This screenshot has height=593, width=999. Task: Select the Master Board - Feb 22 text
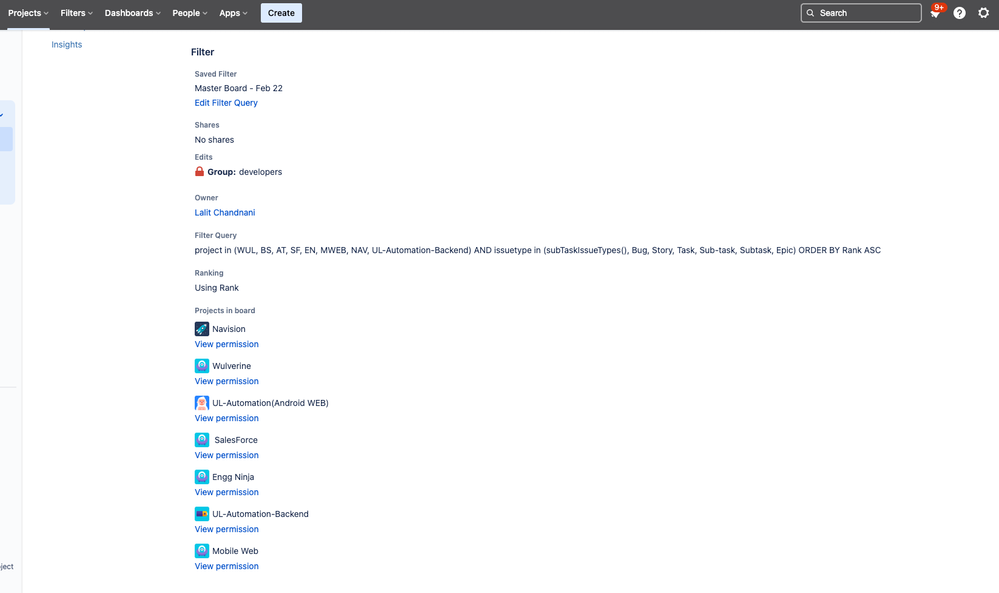(x=238, y=88)
